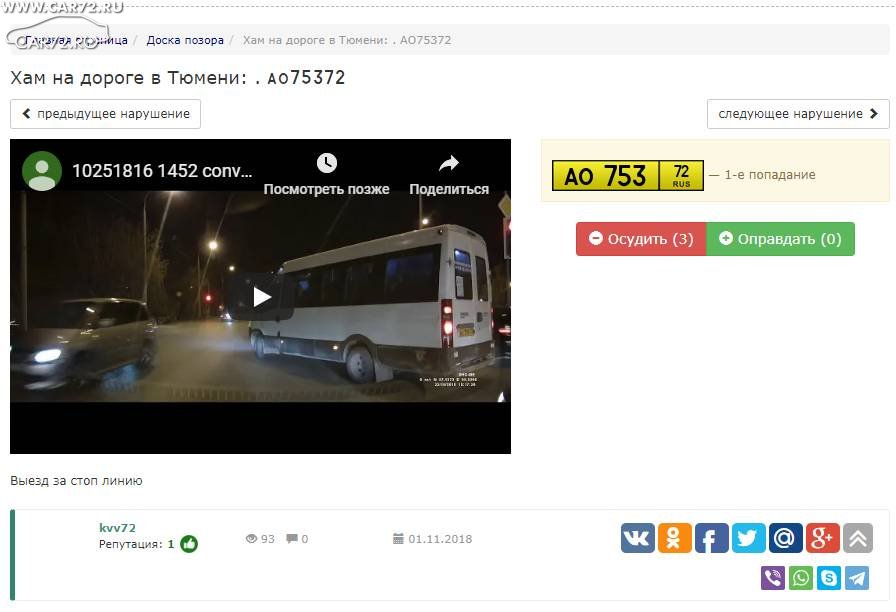Click the '1-е попадание' text
The width and height of the screenshot is (896, 612).
770,175
